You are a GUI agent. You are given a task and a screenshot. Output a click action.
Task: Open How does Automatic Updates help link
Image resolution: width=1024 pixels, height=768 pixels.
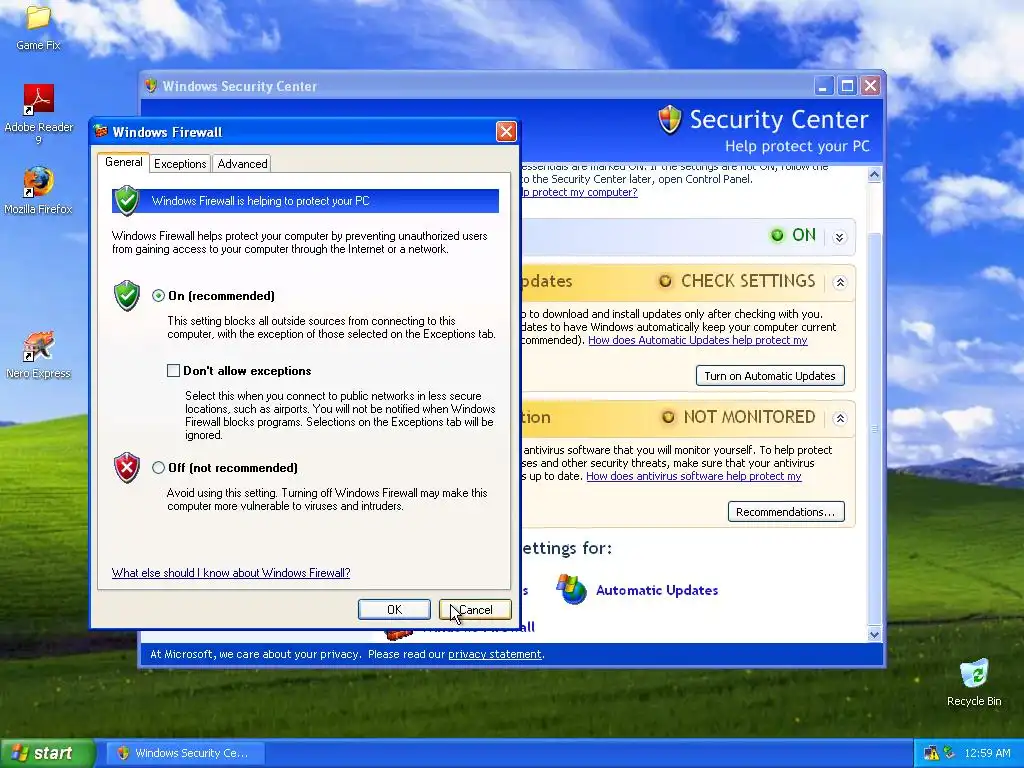click(697, 340)
